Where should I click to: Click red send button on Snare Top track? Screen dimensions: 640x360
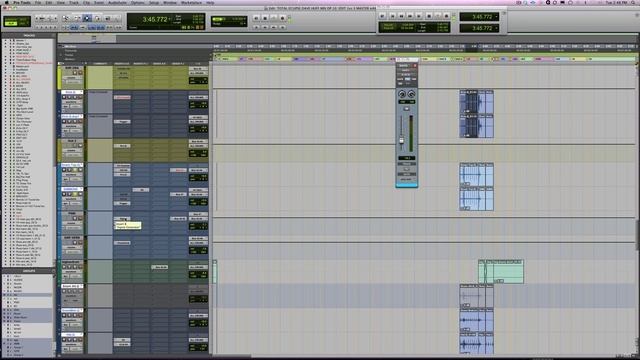[178, 170]
